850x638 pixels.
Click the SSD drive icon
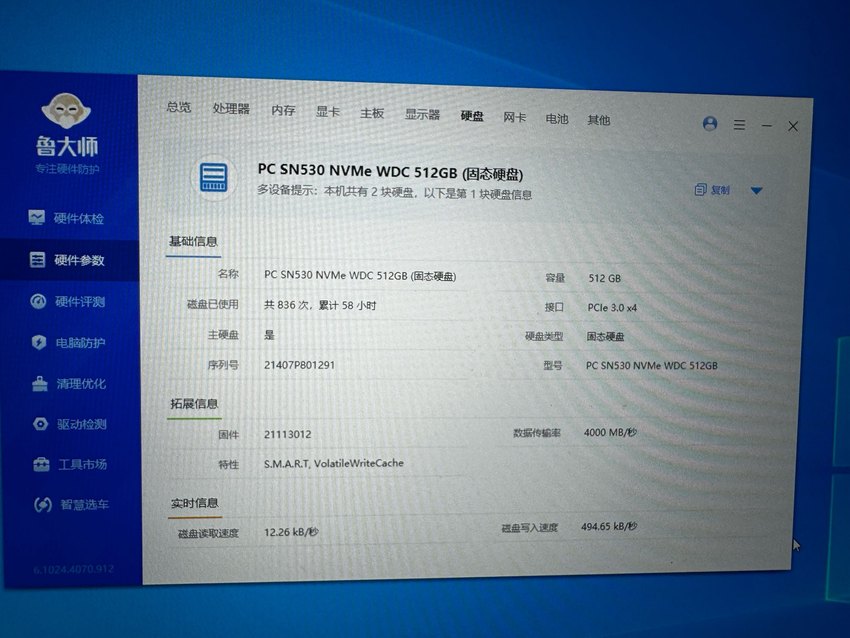214,178
